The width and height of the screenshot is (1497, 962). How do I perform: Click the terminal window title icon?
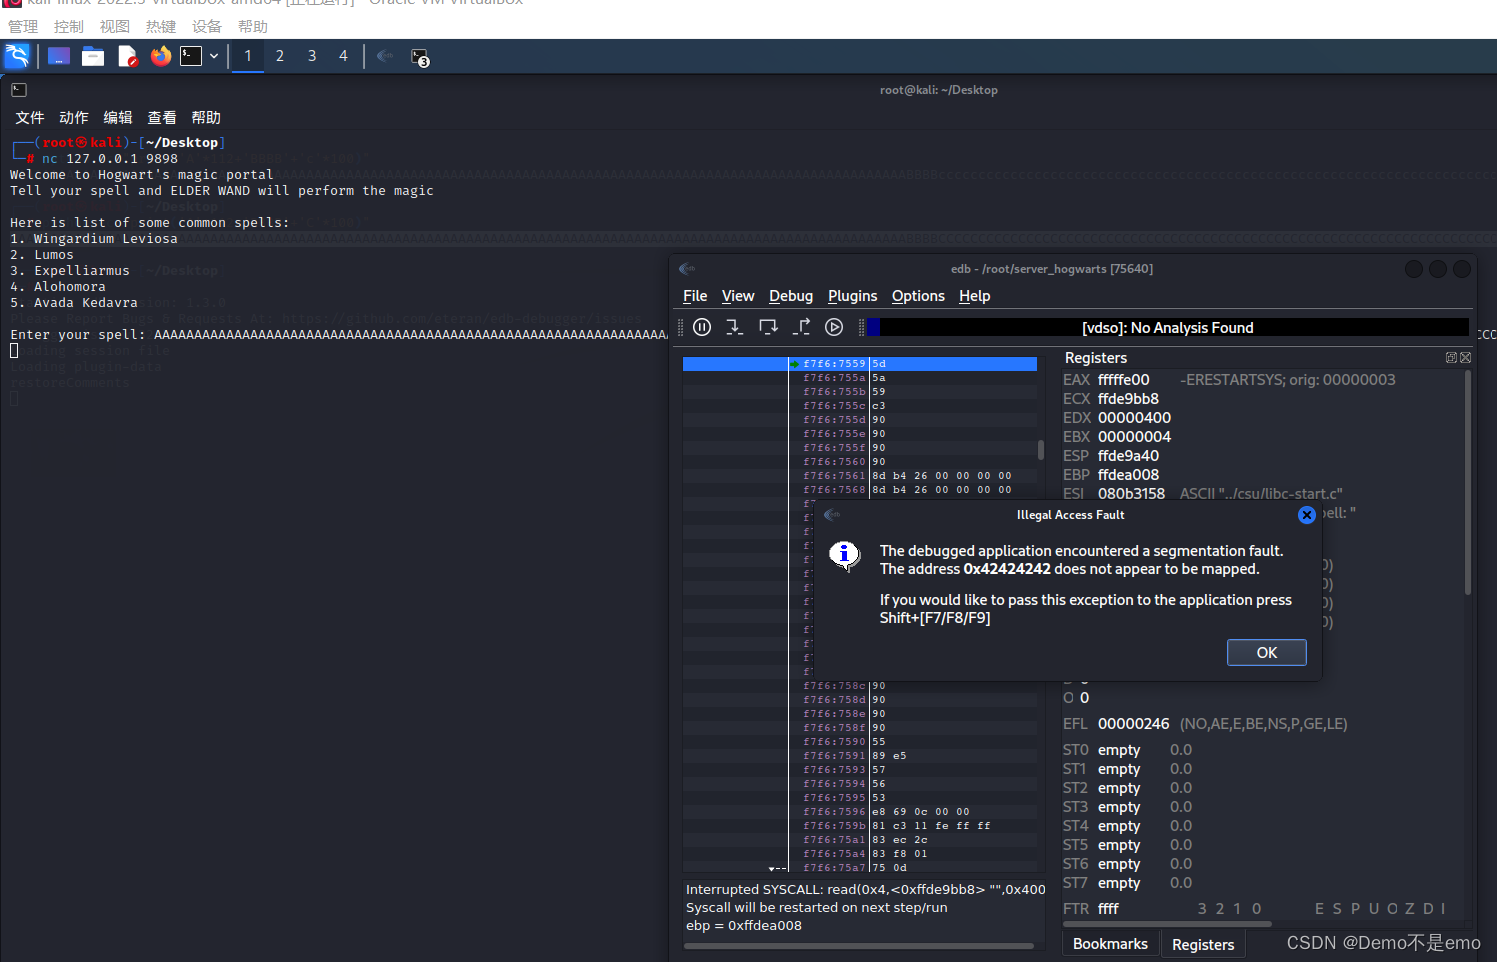[x=18, y=90]
